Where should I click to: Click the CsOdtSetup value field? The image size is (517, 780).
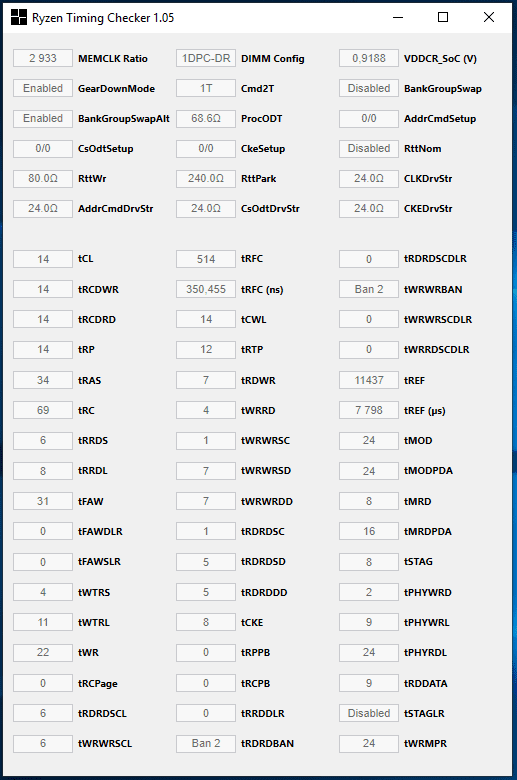tap(43, 148)
